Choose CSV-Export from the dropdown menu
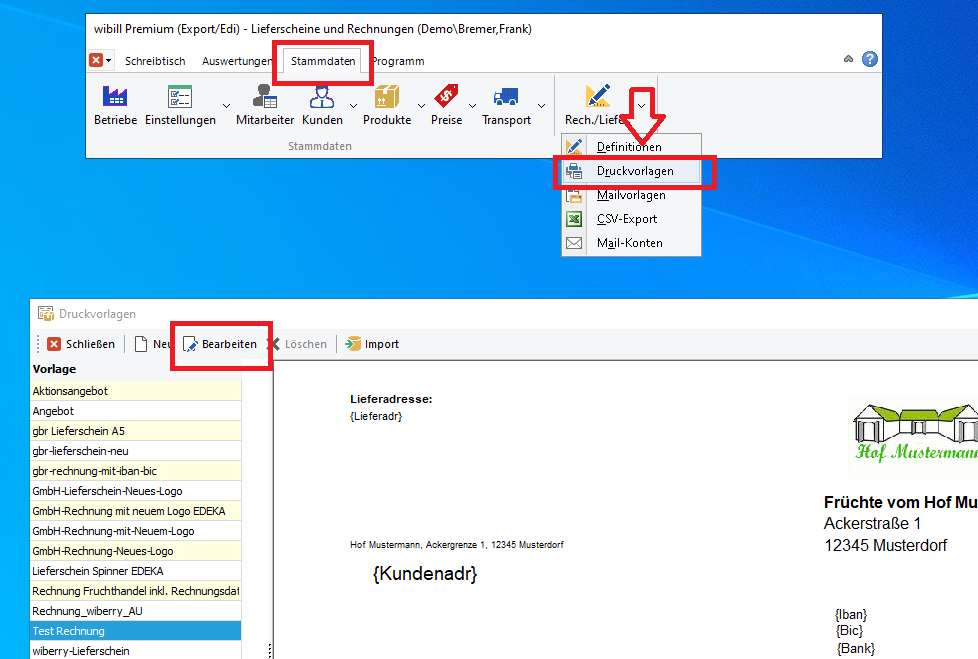Viewport: 978px width, 659px height. 631,219
